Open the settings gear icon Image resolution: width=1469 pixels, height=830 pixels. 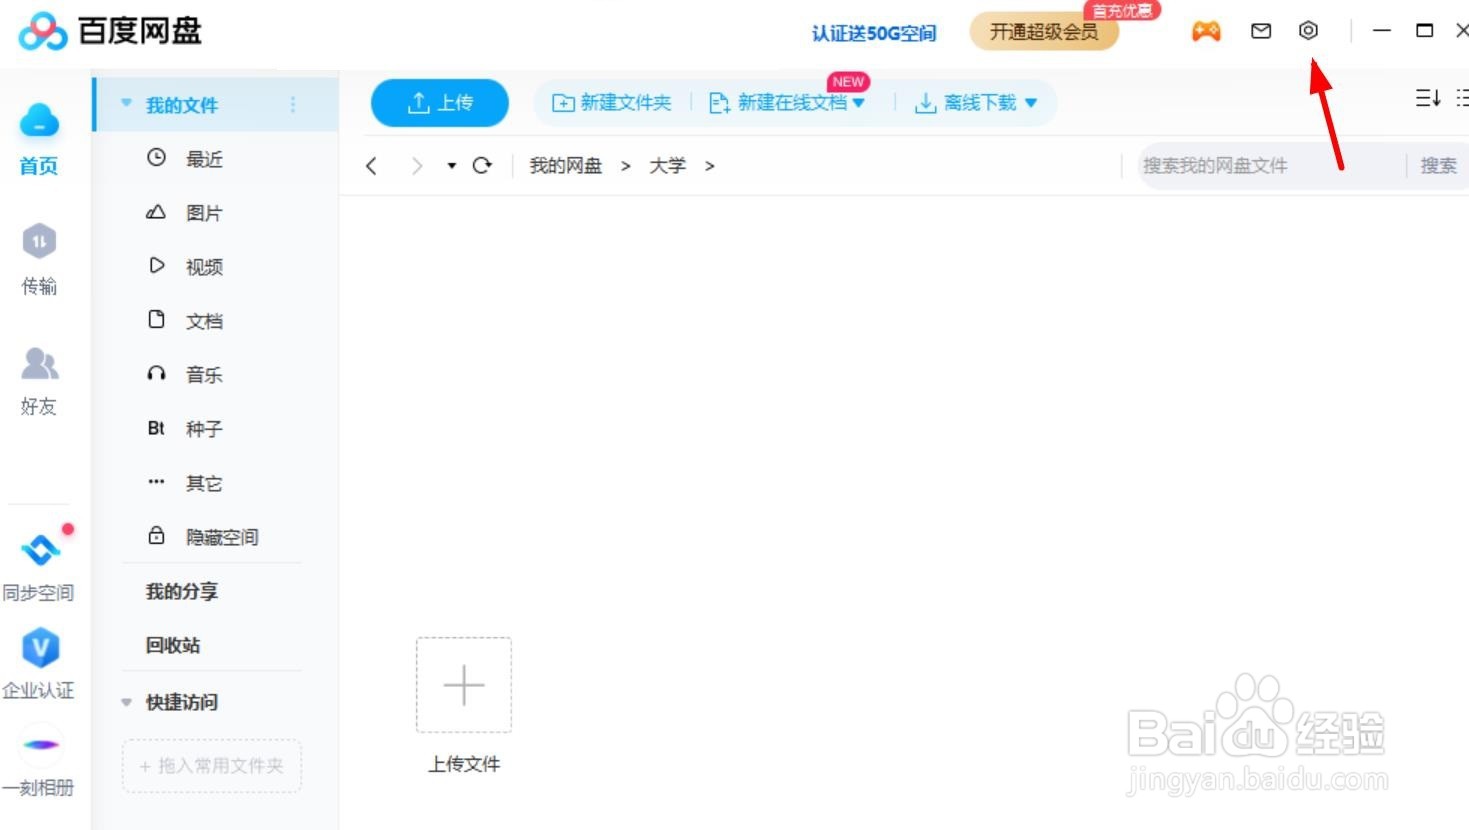pyautogui.click(x=1308, y=31)
